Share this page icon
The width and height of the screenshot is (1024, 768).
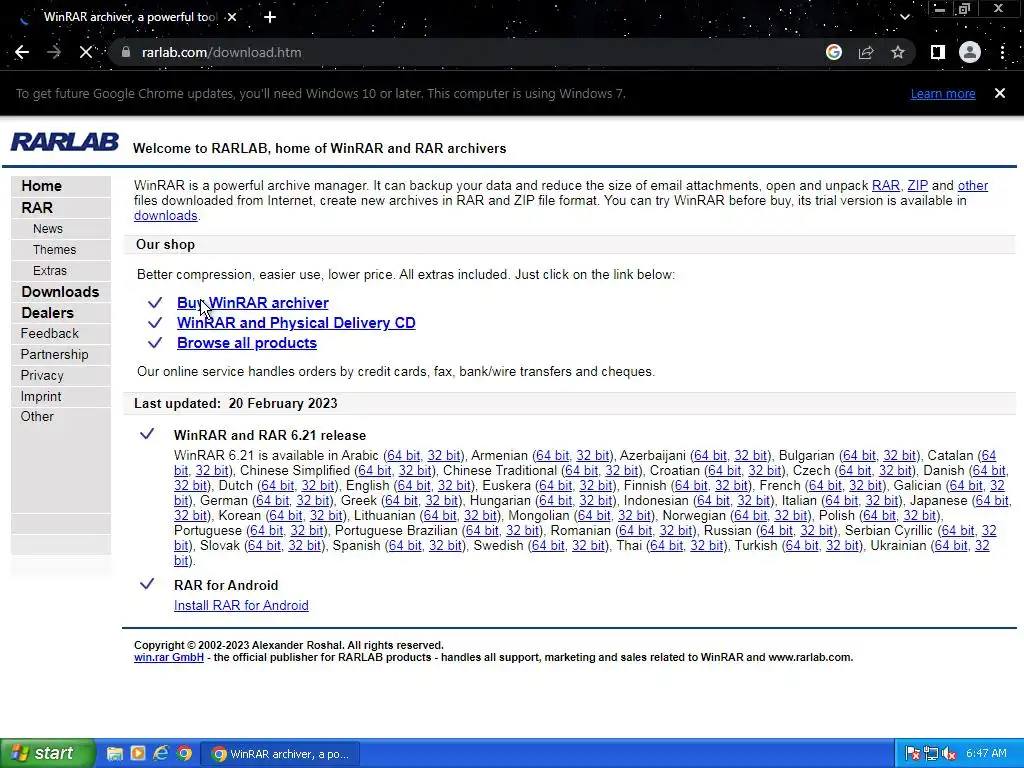(x=866, y=52)
